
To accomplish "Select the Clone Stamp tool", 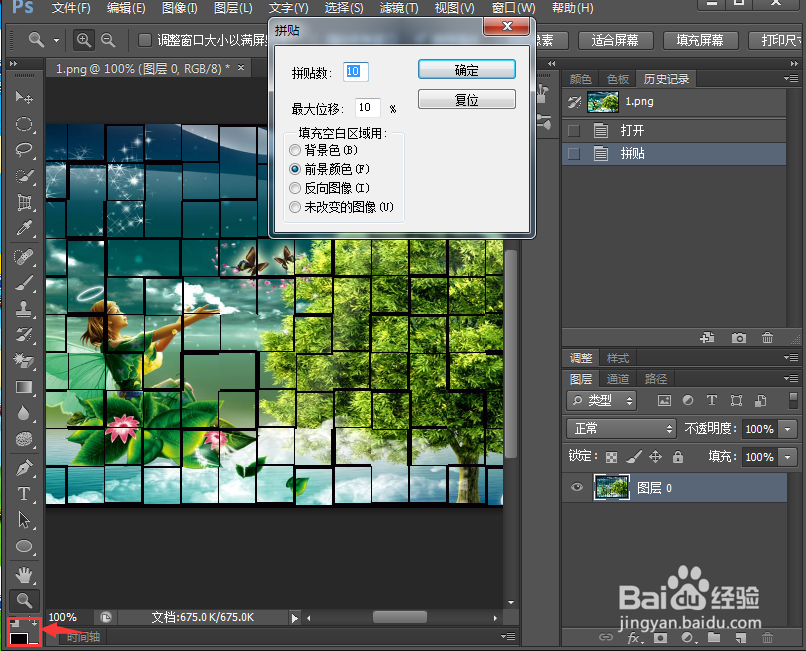I will 24,309.
